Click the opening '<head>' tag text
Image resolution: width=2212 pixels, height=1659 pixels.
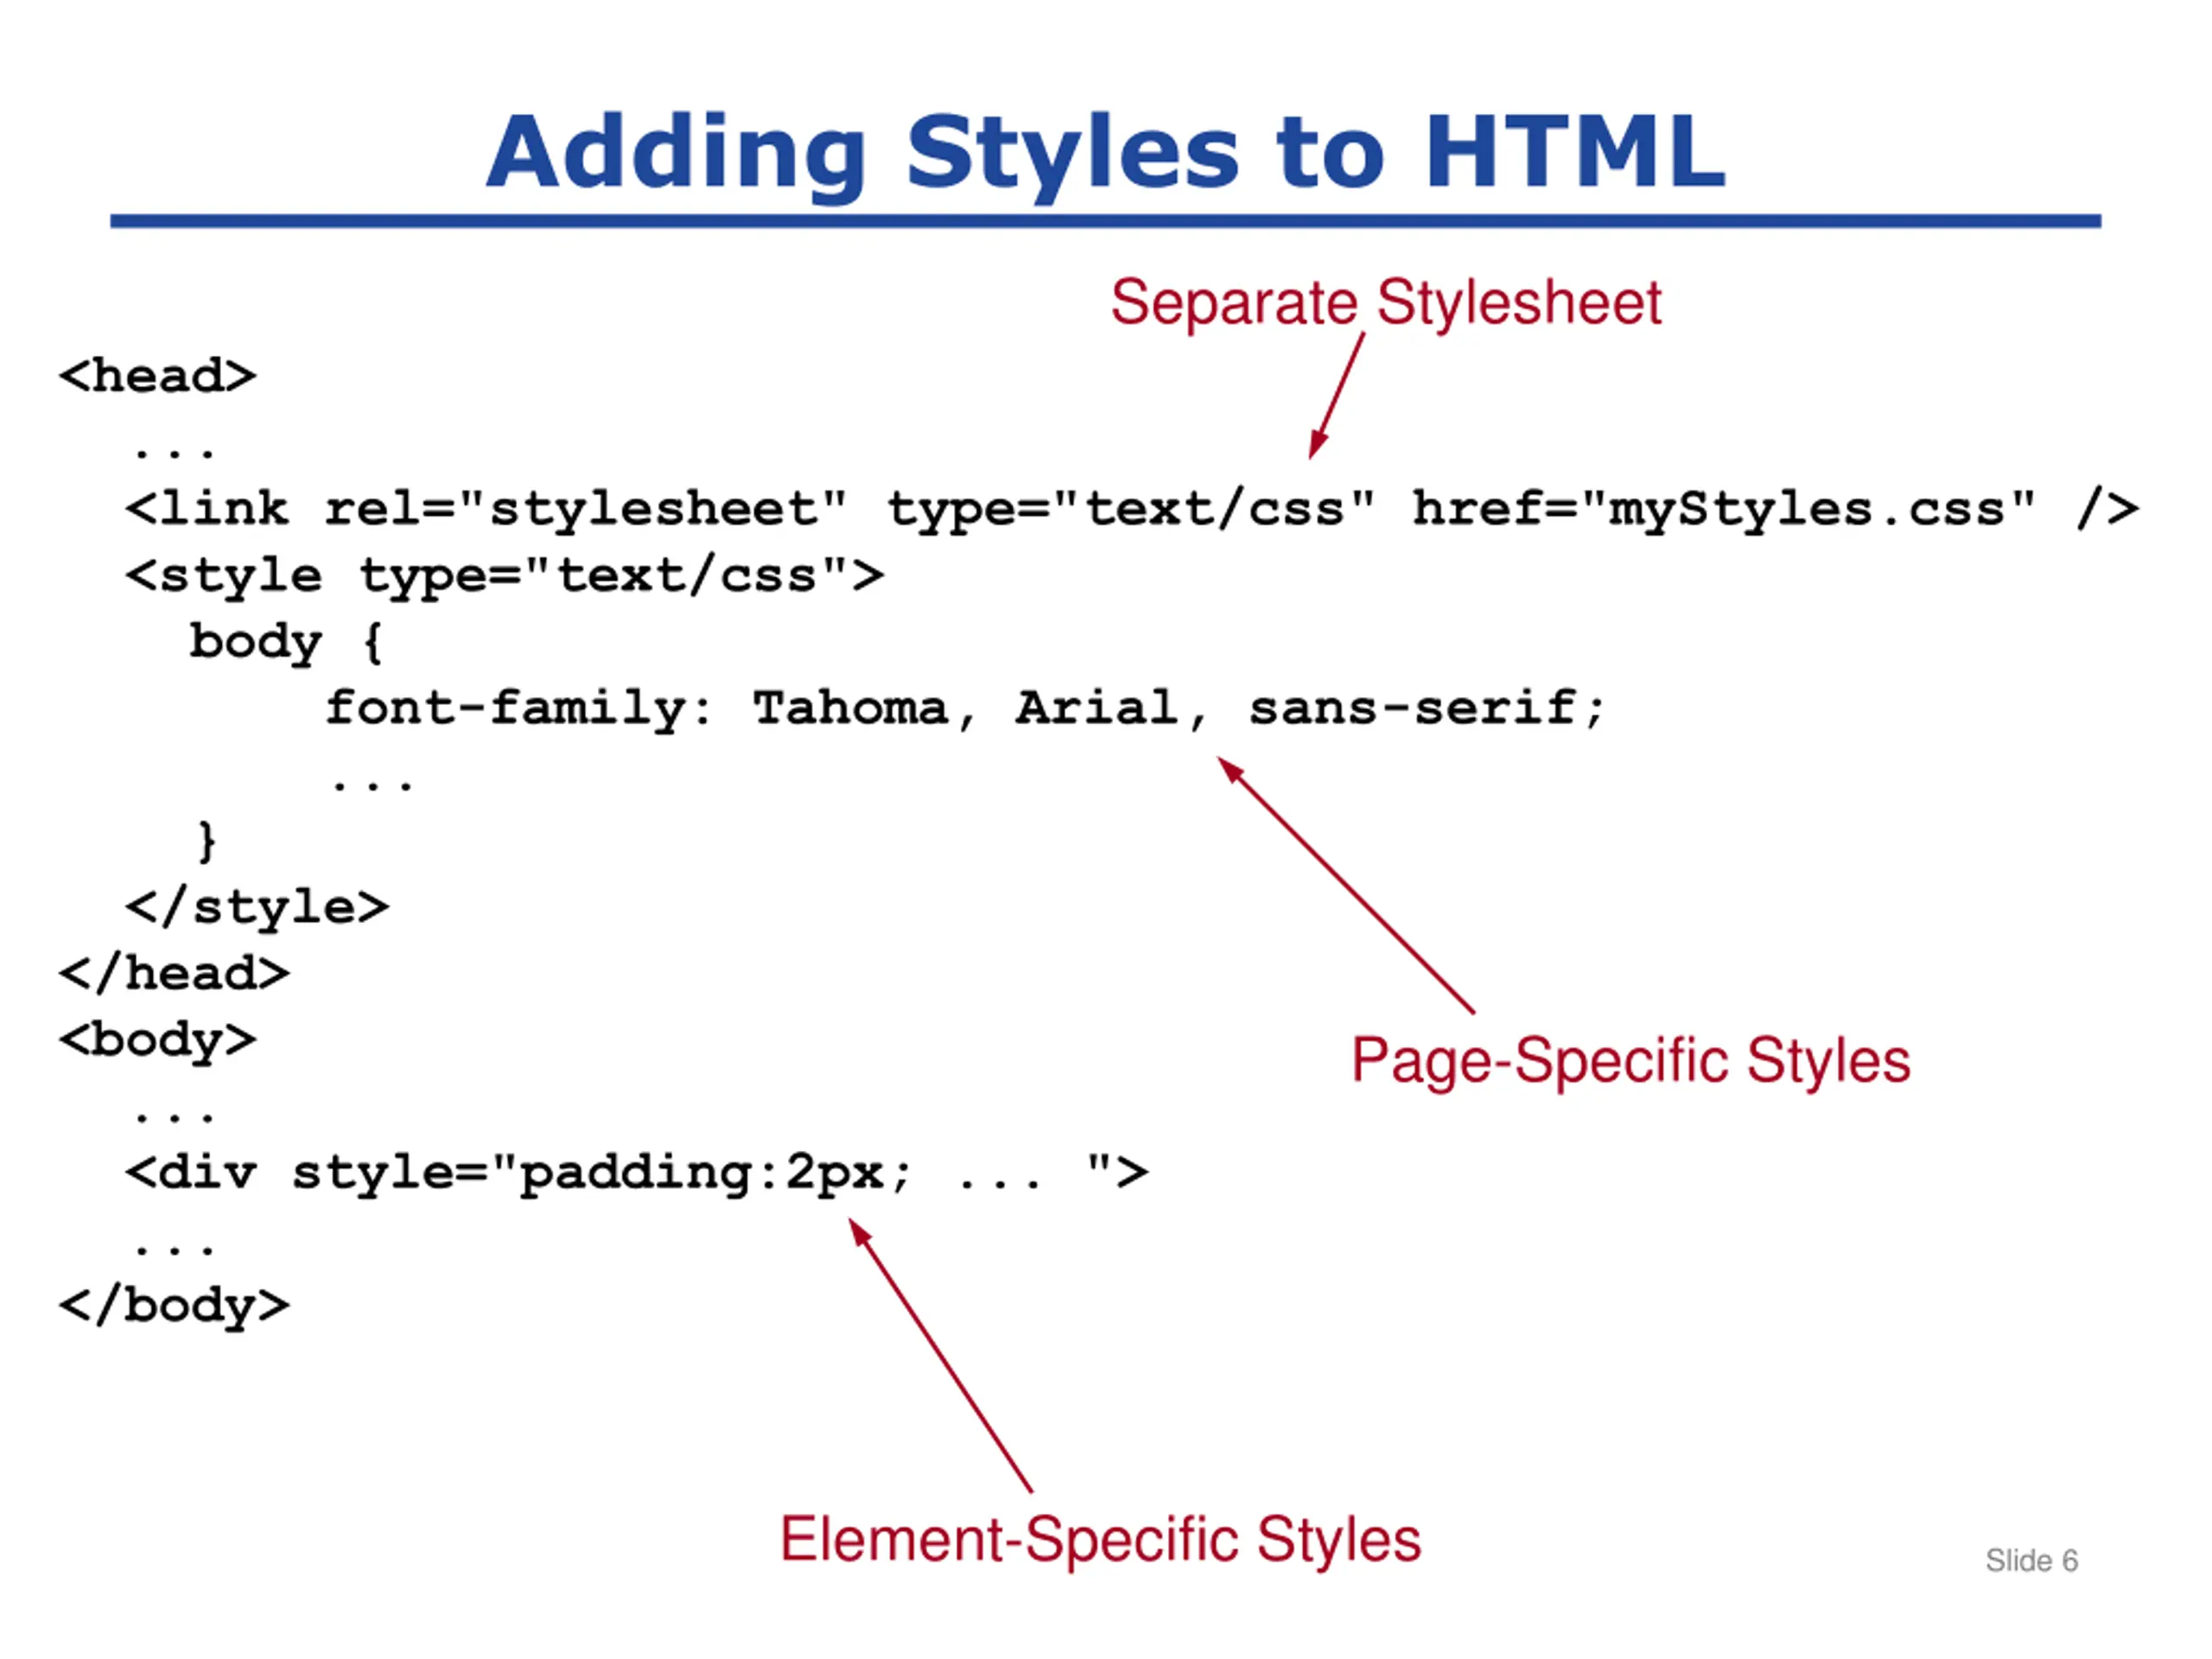157,377
